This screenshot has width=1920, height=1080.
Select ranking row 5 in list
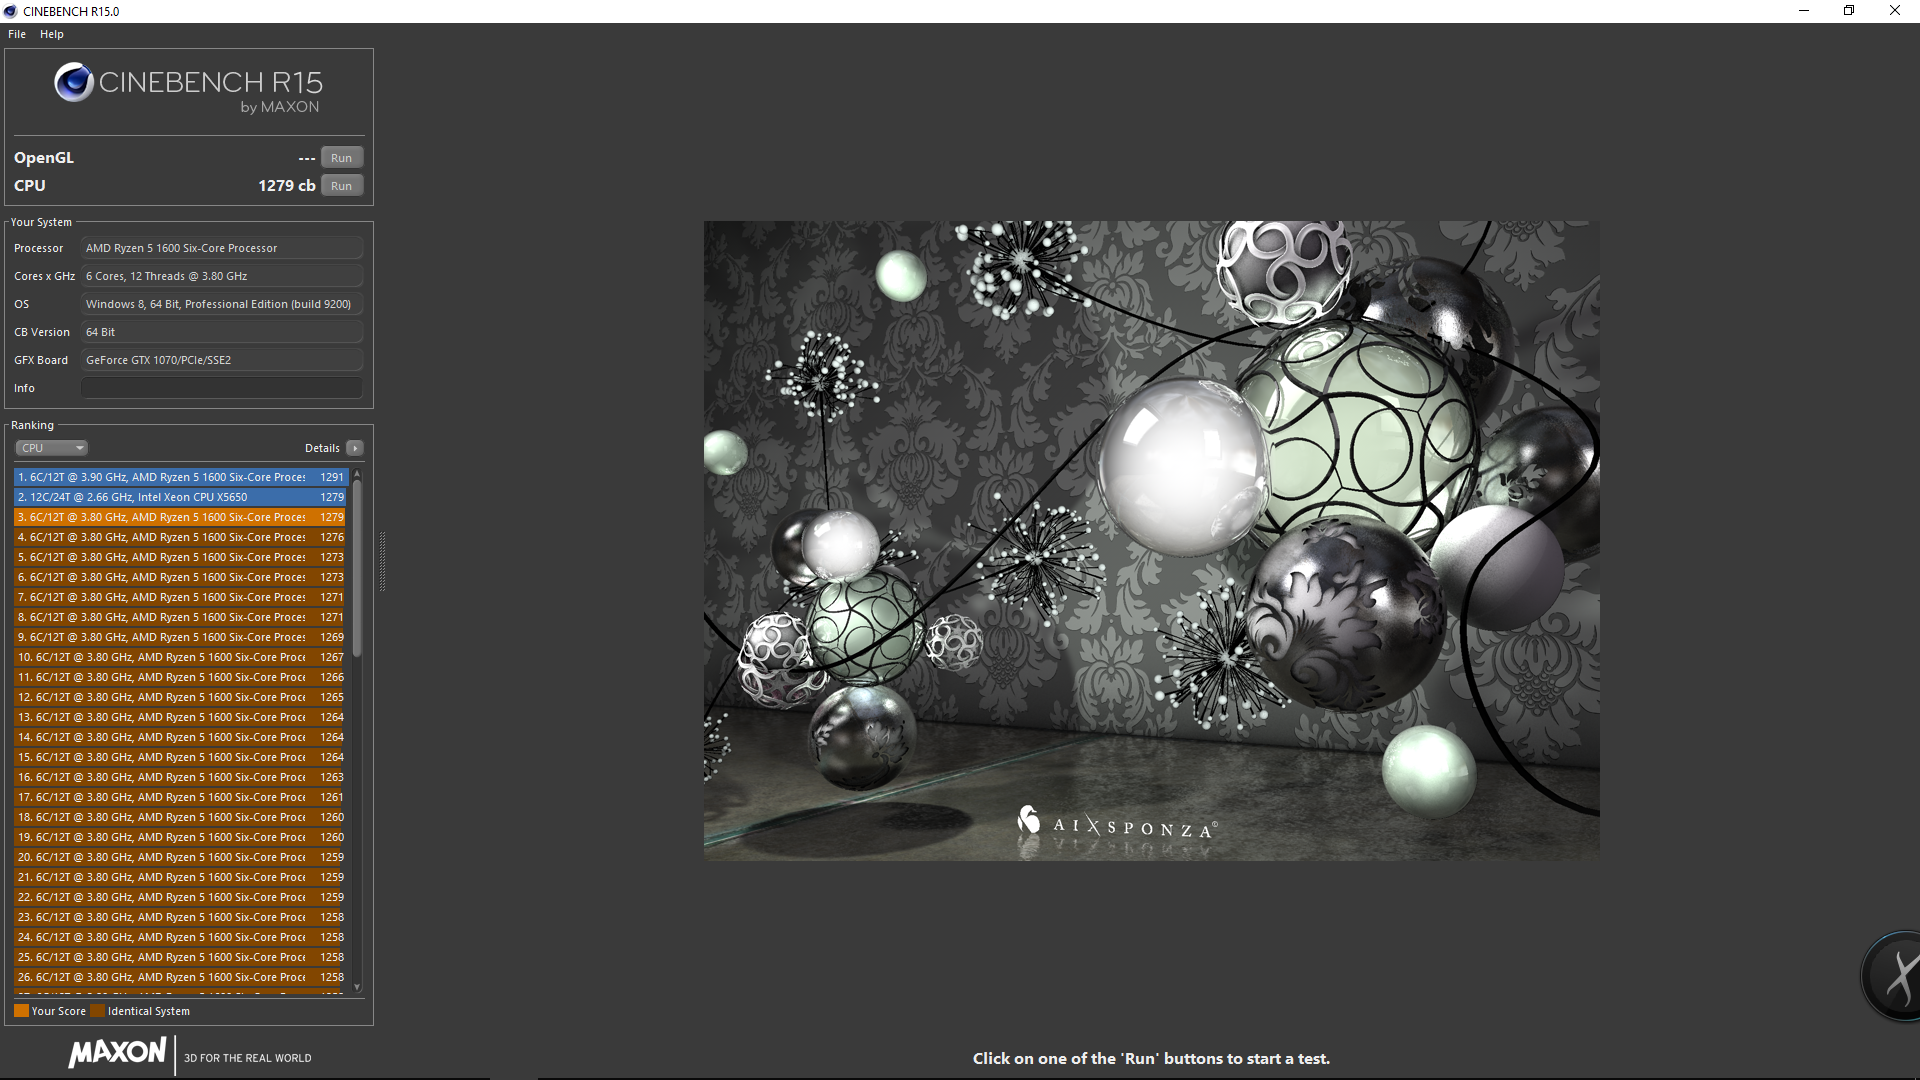pos(180,557)
